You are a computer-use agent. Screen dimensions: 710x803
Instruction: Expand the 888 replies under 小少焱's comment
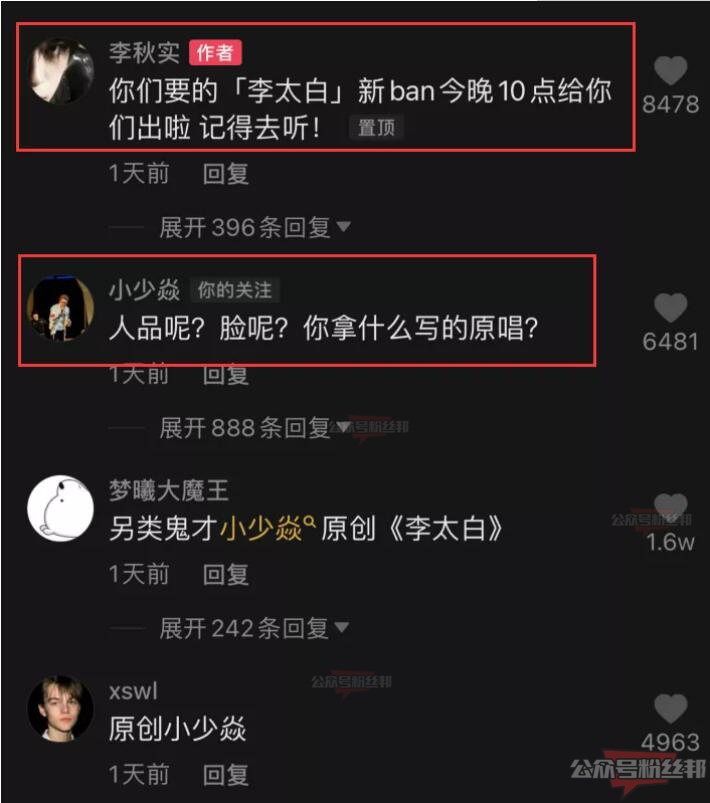coord(255,428)
